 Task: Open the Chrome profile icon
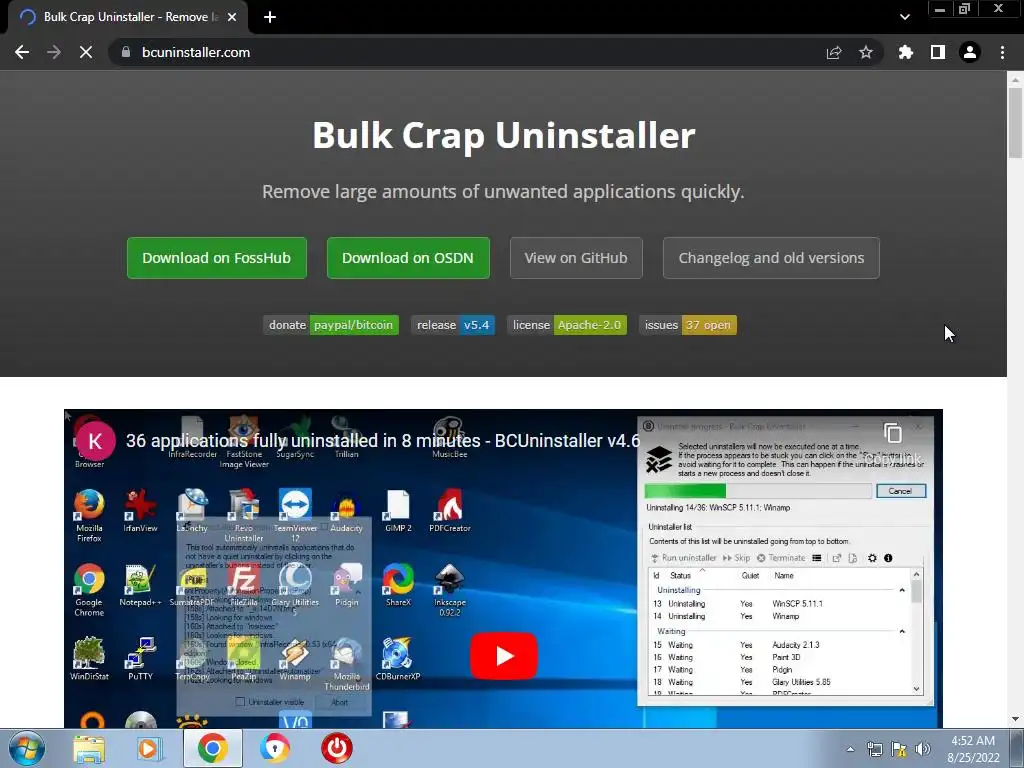tap(970, 52)
